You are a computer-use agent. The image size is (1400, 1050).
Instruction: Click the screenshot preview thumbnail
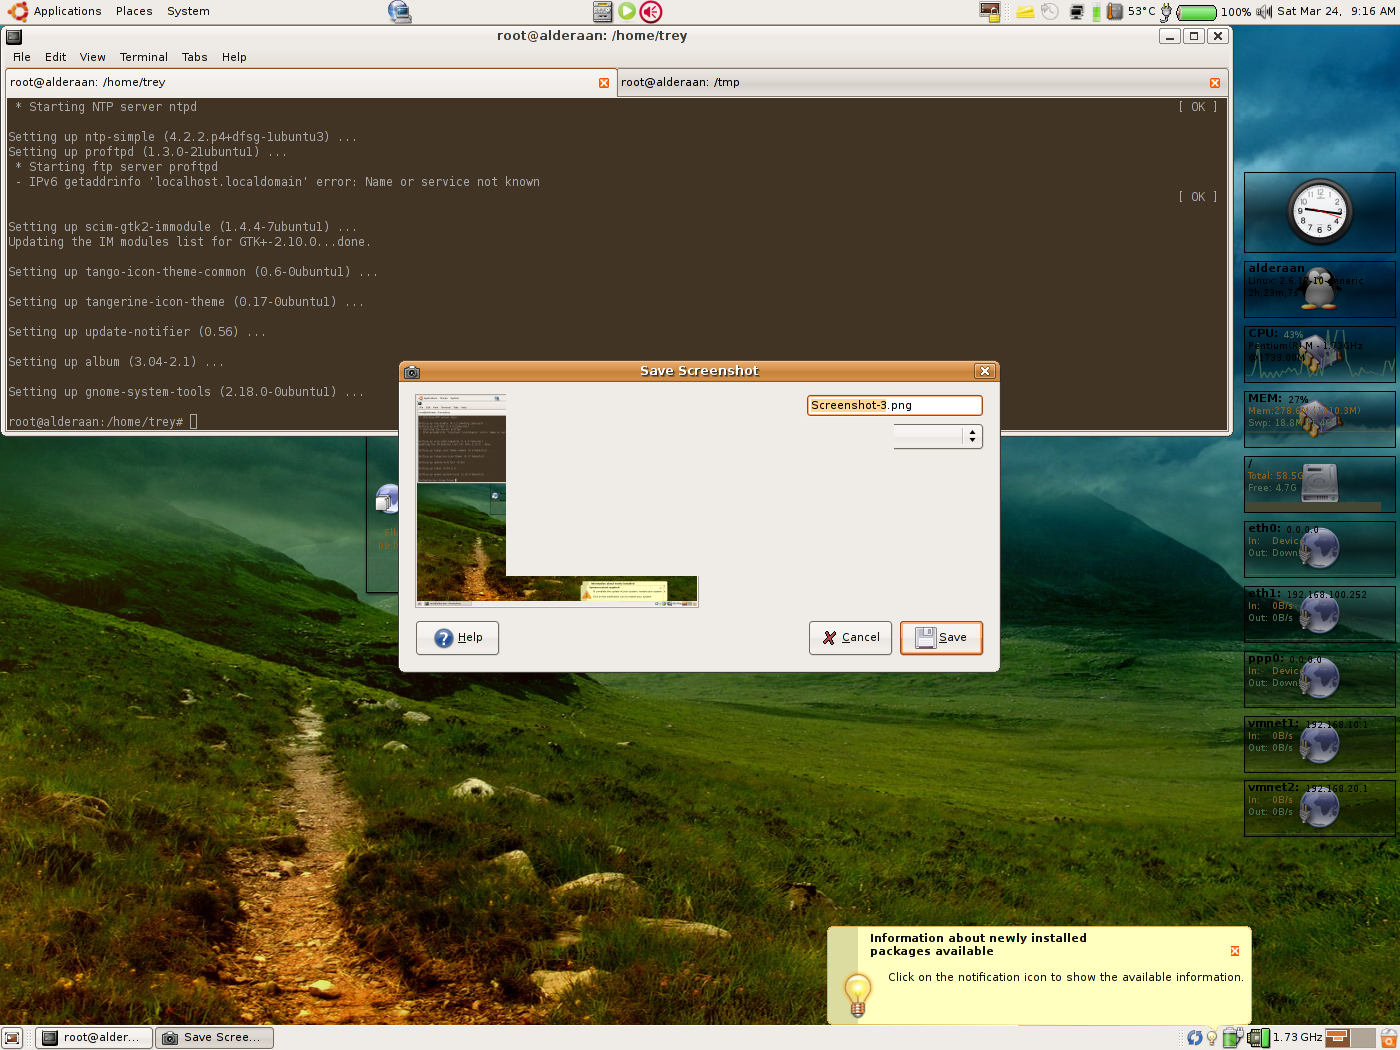point(557,500)
